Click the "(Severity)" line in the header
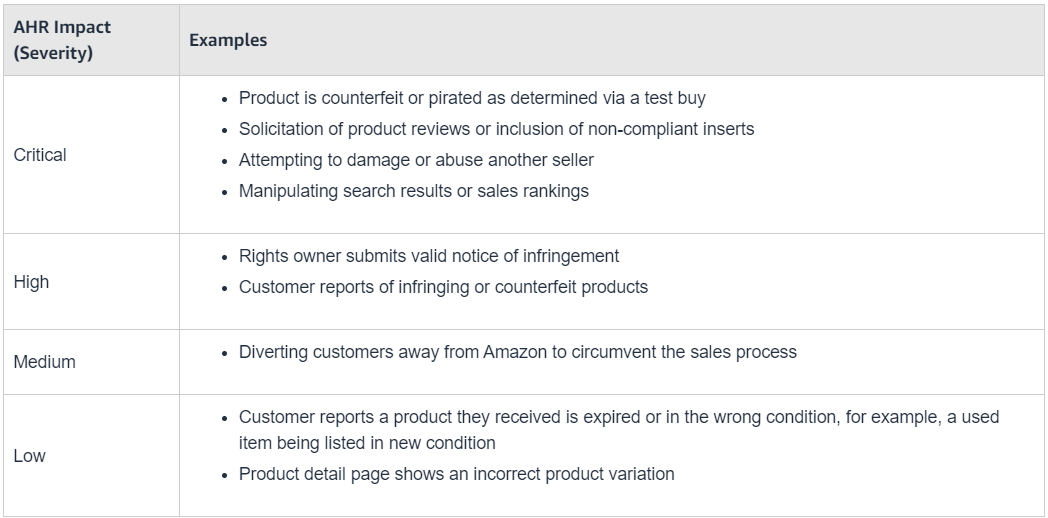This screenshot has height=518, width=1048. [53, 52]
